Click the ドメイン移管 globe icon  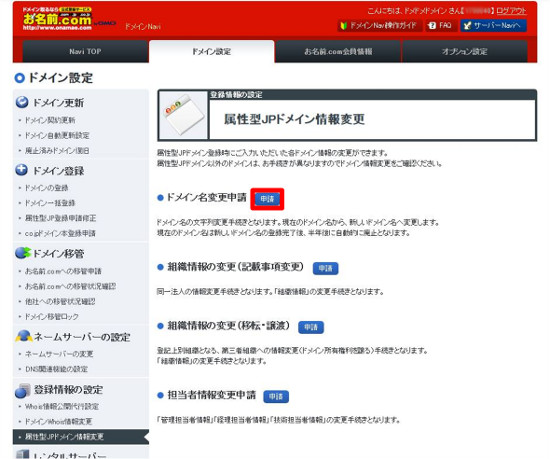coord(23,253)
